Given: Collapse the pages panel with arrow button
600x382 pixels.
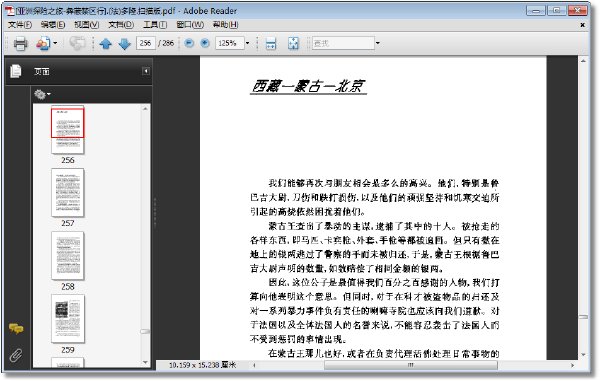Looking at the screenshot, I should 146,71.
